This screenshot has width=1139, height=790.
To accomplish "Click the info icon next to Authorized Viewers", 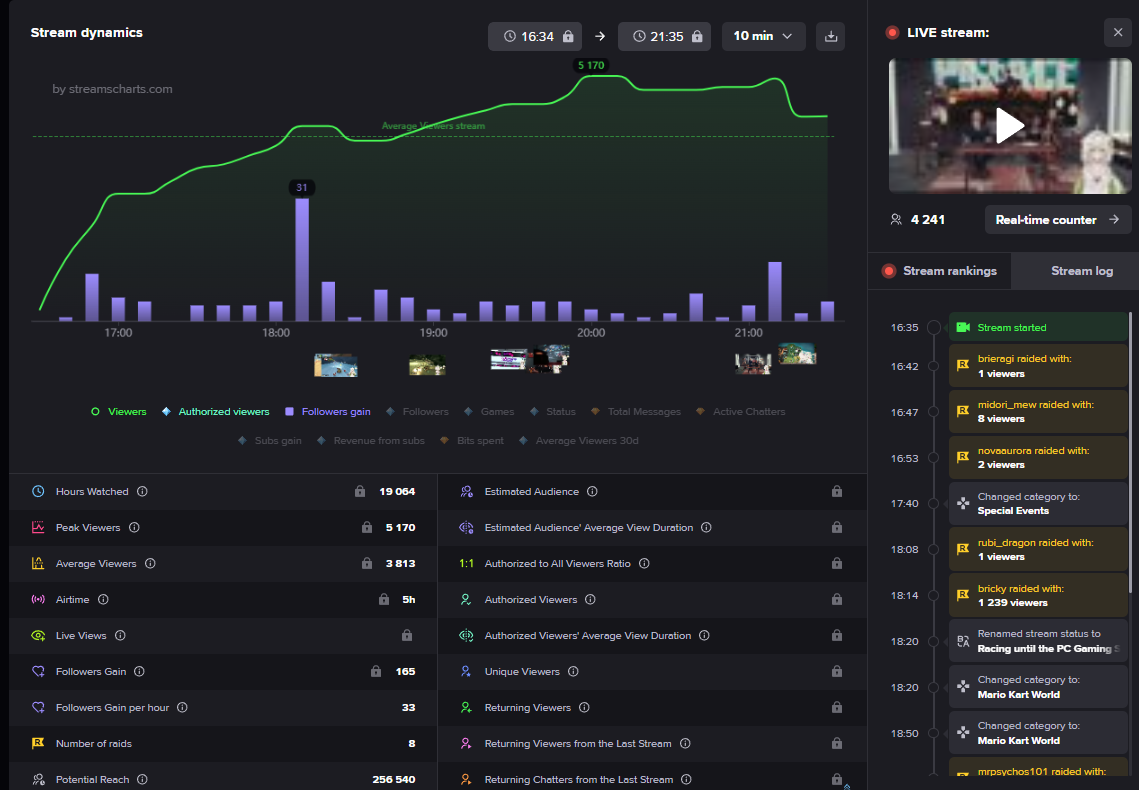I will pos(591,600).
